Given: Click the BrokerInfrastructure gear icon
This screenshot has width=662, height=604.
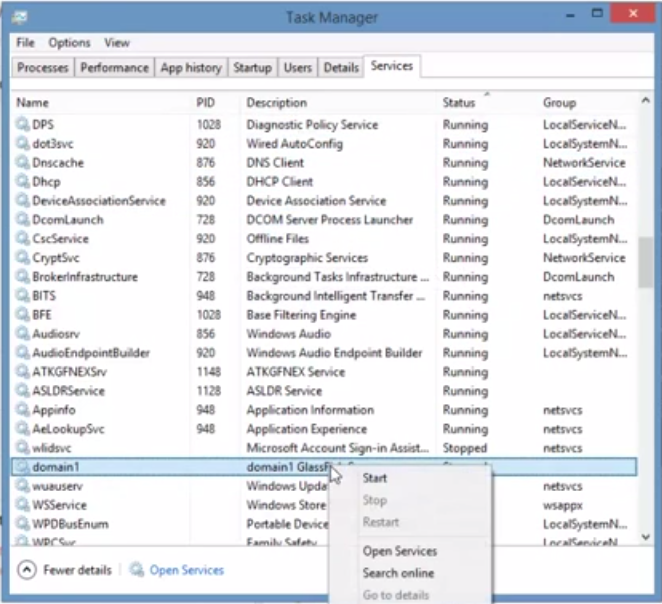Looking at the screenshot, I should (x=22, y=276).
